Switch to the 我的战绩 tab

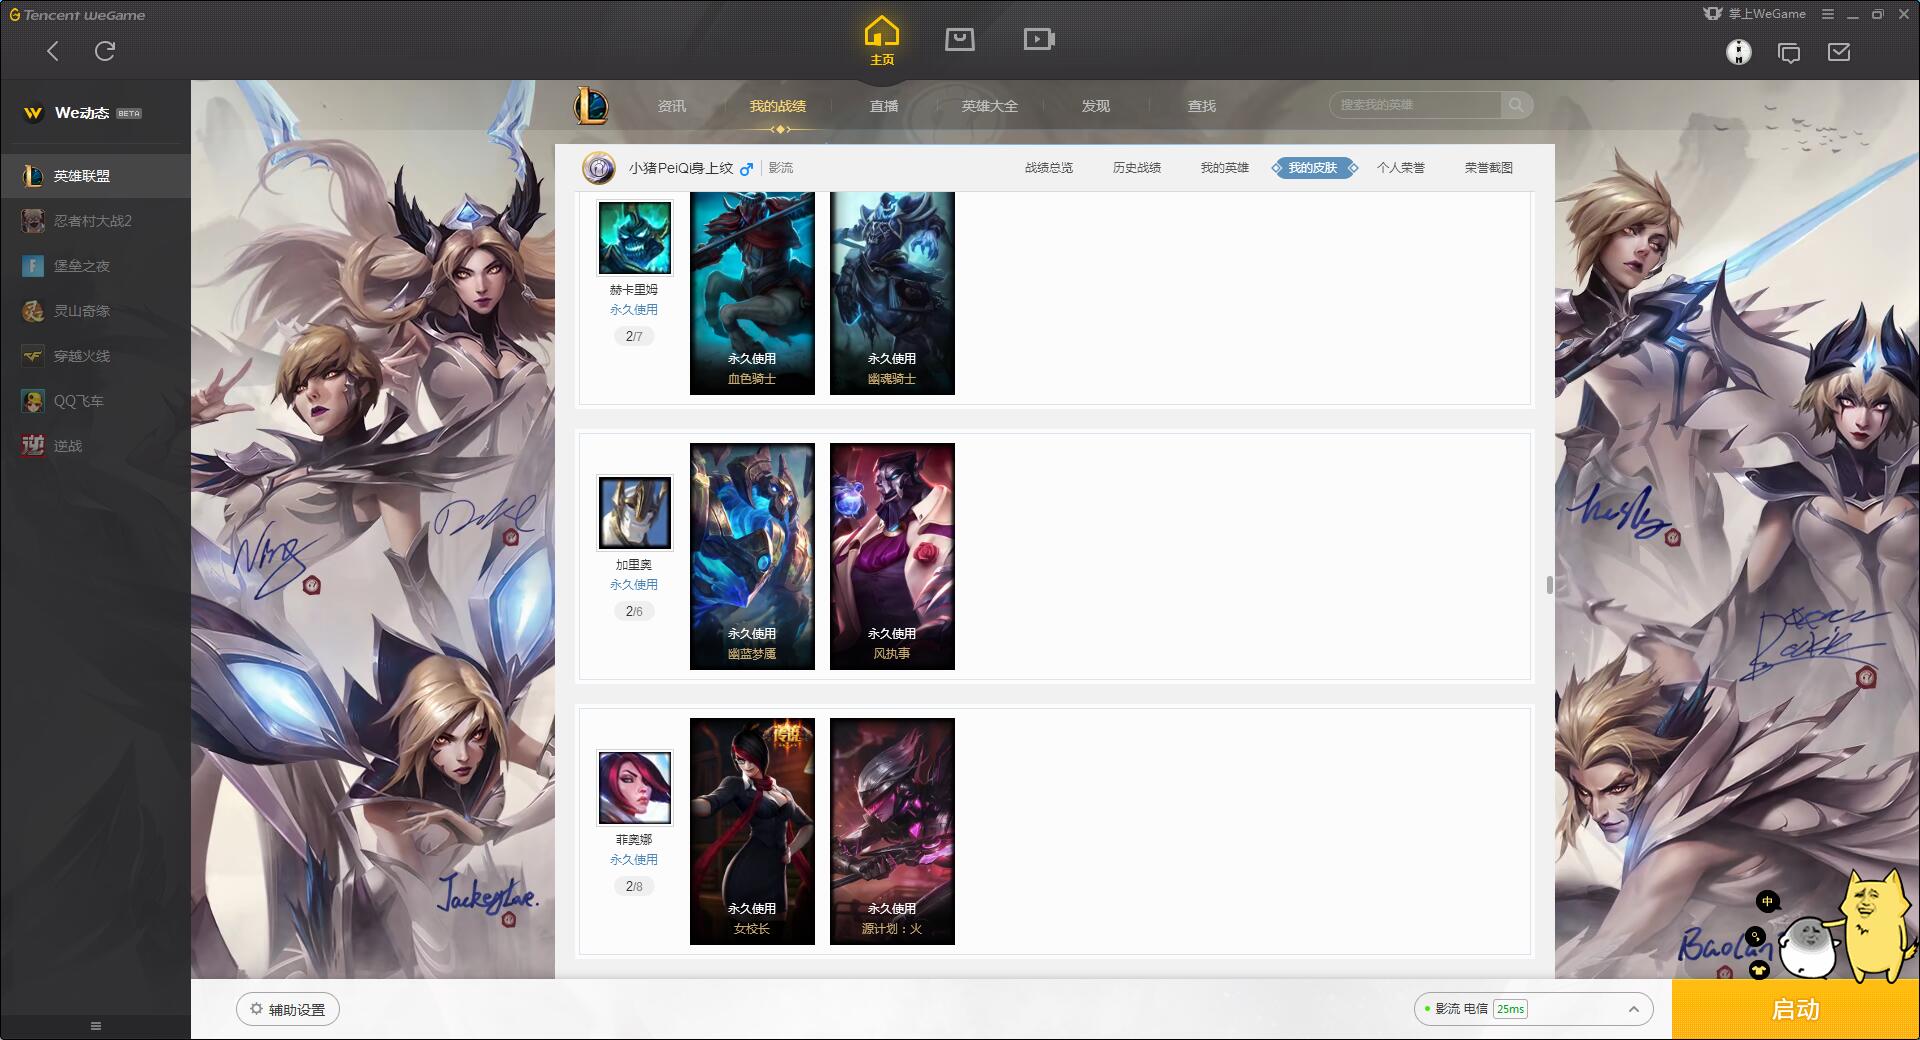tap(778, 106)
